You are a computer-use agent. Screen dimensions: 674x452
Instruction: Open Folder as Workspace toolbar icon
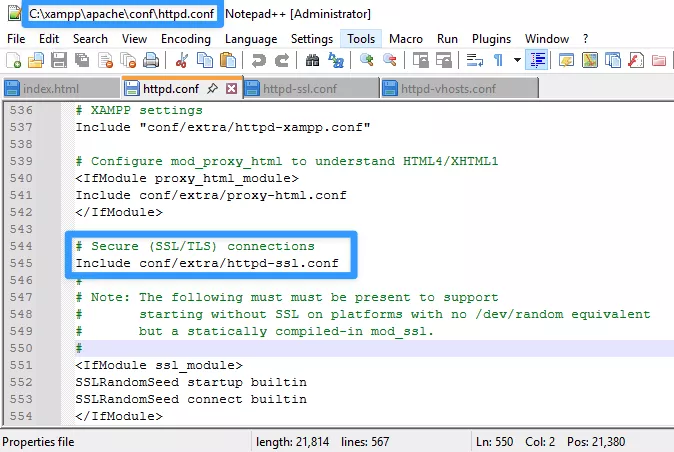pos(659,60)
